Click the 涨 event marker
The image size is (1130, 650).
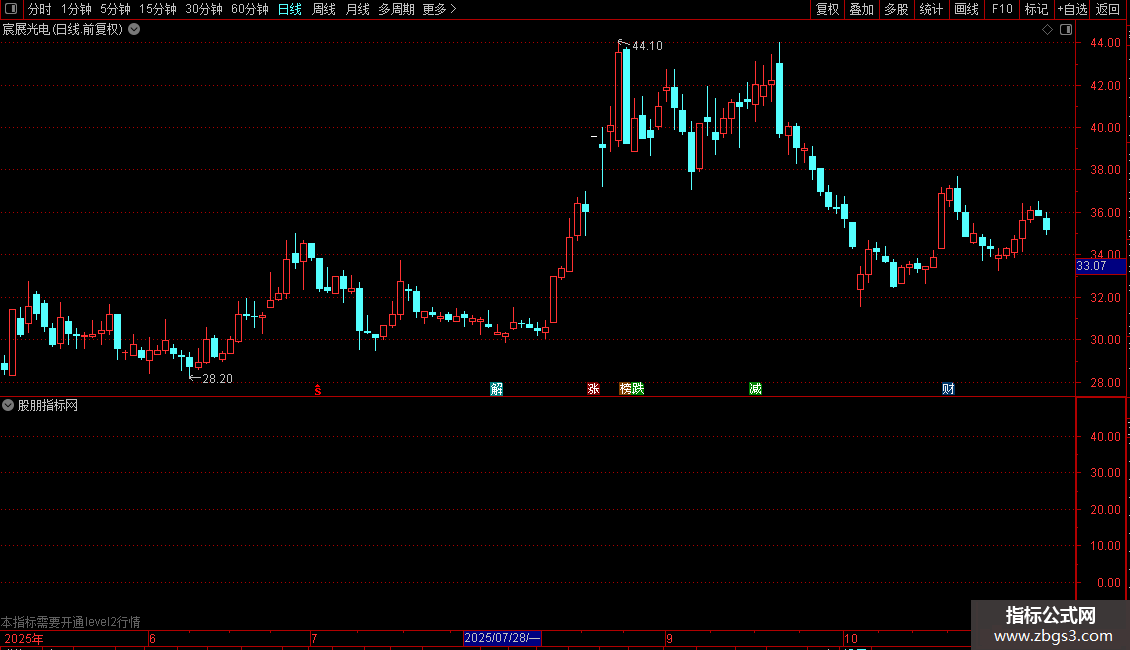[593, 389]
